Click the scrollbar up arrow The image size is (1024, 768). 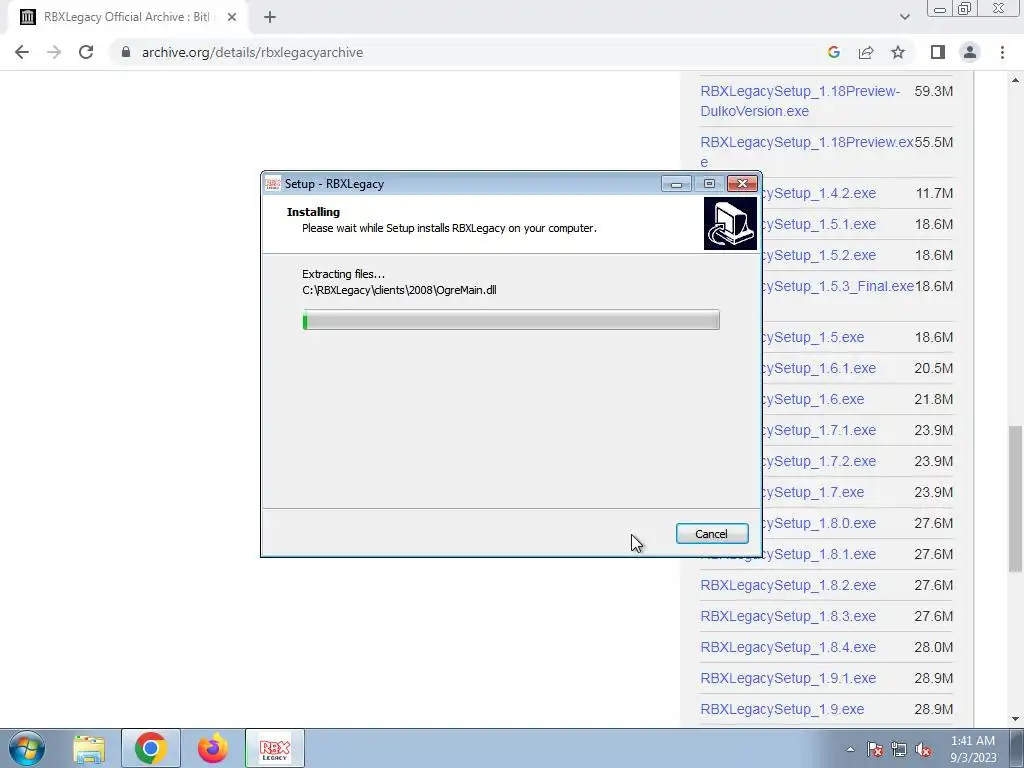(x=1015, y=80)
